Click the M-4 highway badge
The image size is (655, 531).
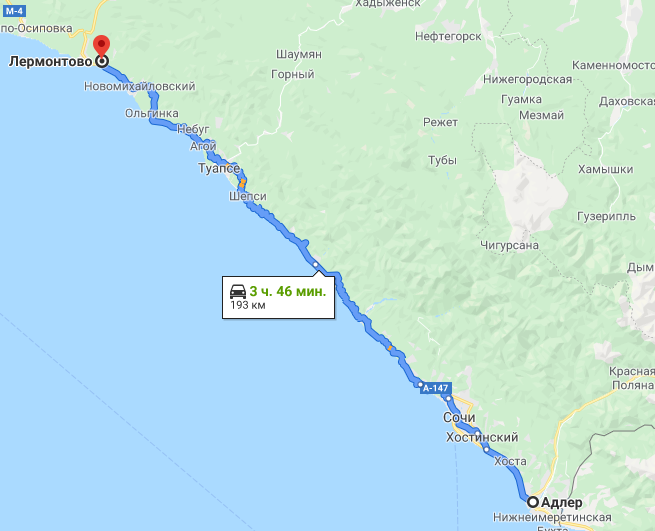(x=14, y=11)
